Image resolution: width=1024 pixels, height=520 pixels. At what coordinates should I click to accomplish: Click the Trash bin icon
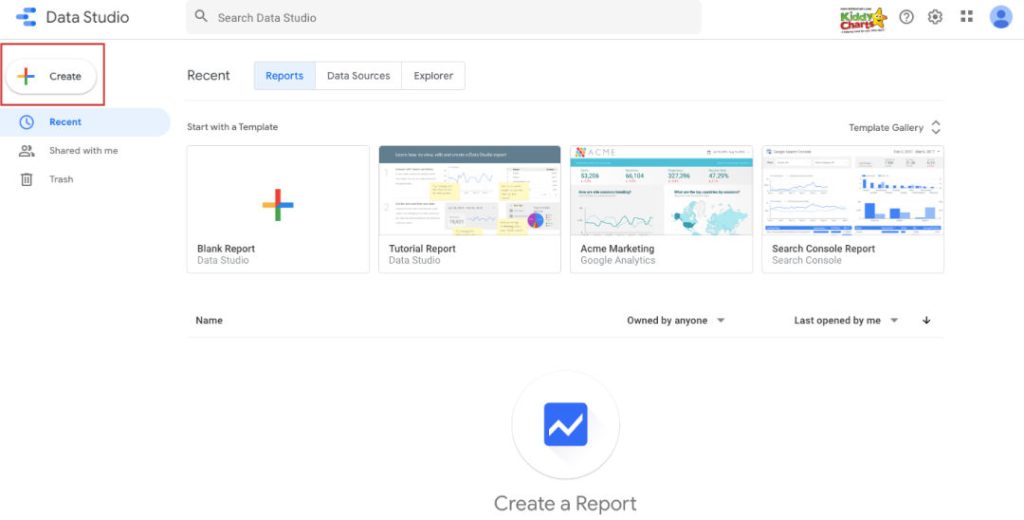pyautogui.click(x=26, y=179)
